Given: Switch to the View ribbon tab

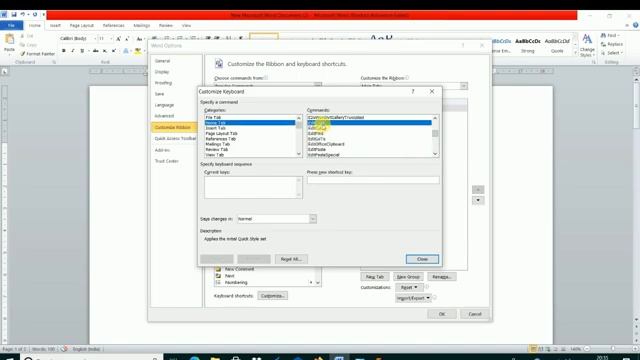Looking at the screenshot, I should [186, 25].
